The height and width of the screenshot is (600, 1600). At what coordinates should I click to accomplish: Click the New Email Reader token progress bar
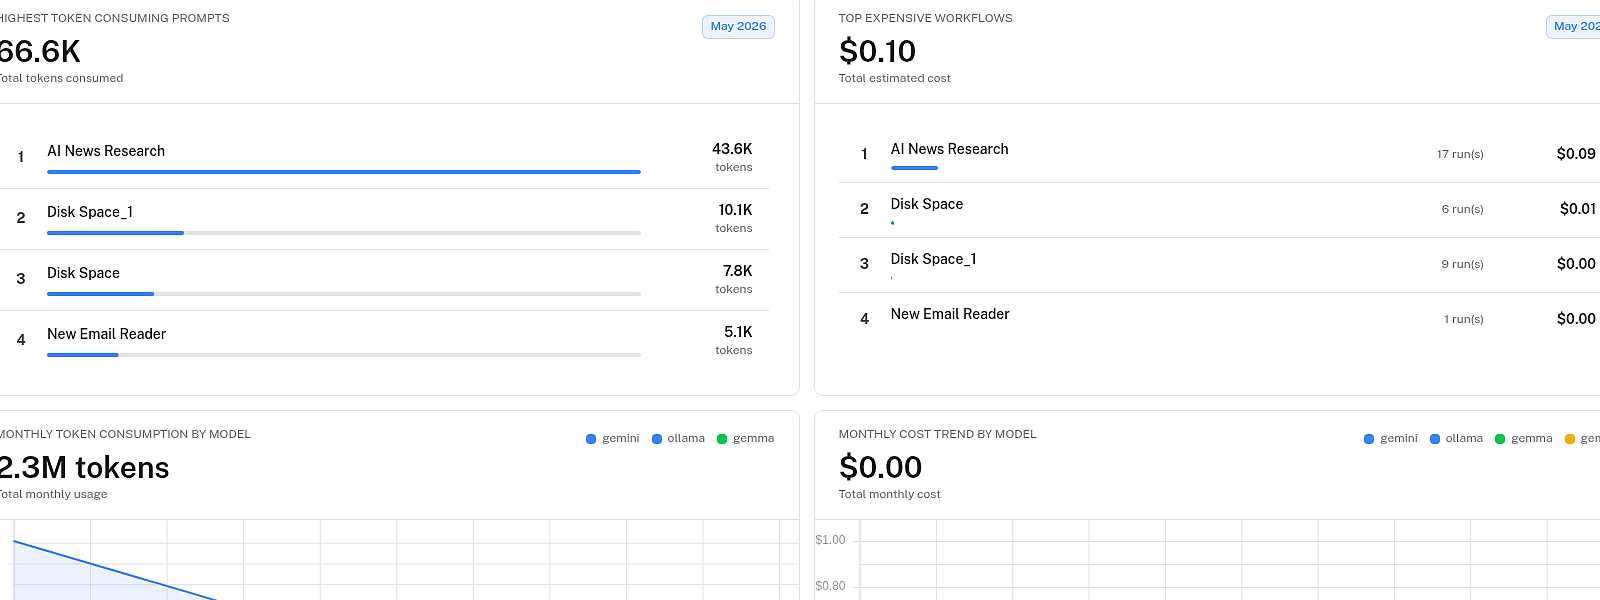(344, 355)
